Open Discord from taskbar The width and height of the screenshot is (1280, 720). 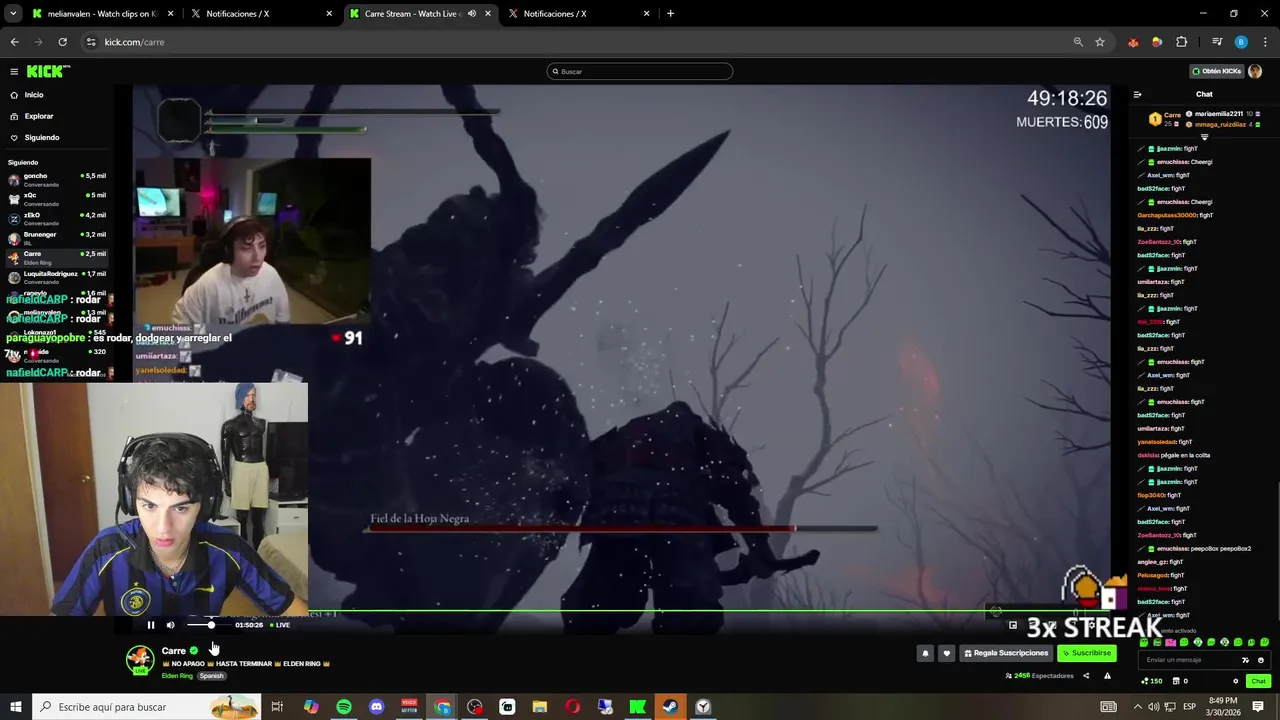376,707
